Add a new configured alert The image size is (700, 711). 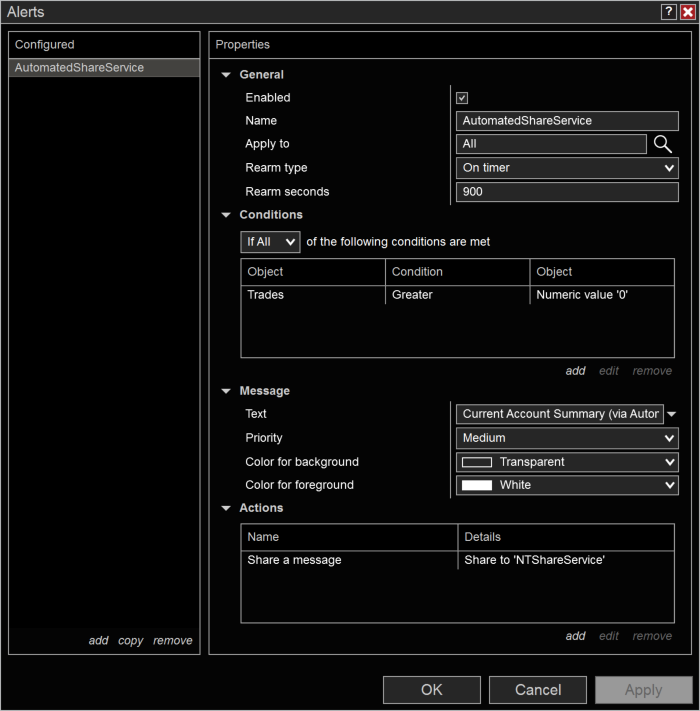click(x=98, y=640)
